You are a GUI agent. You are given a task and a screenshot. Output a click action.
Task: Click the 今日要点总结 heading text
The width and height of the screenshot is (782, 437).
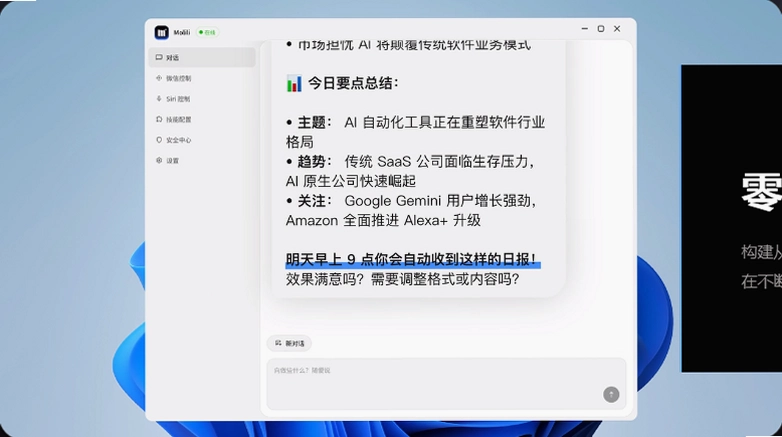click(x=353, y=83)
